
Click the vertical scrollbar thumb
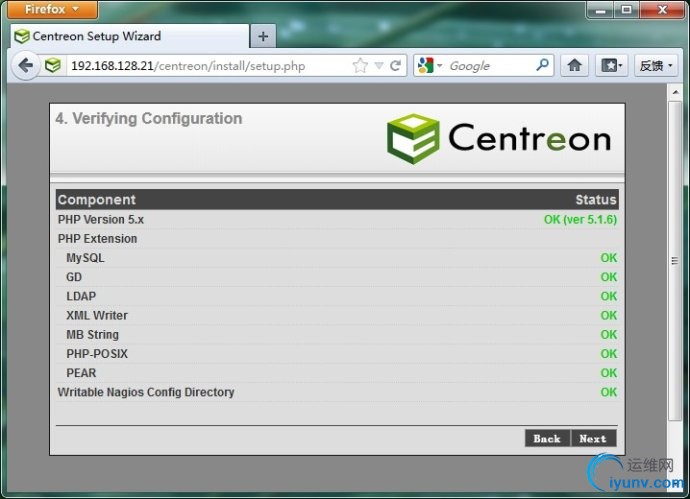(675, 261)
